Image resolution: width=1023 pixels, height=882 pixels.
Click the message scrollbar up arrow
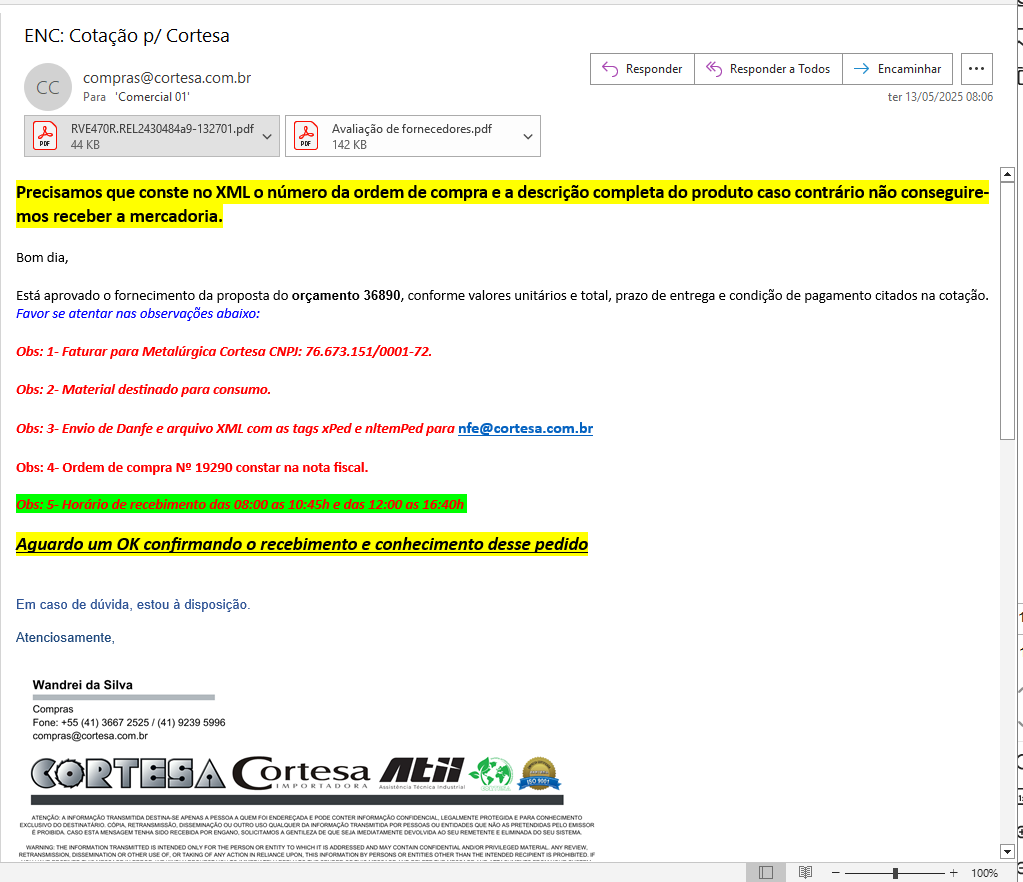coord(1007,176)
